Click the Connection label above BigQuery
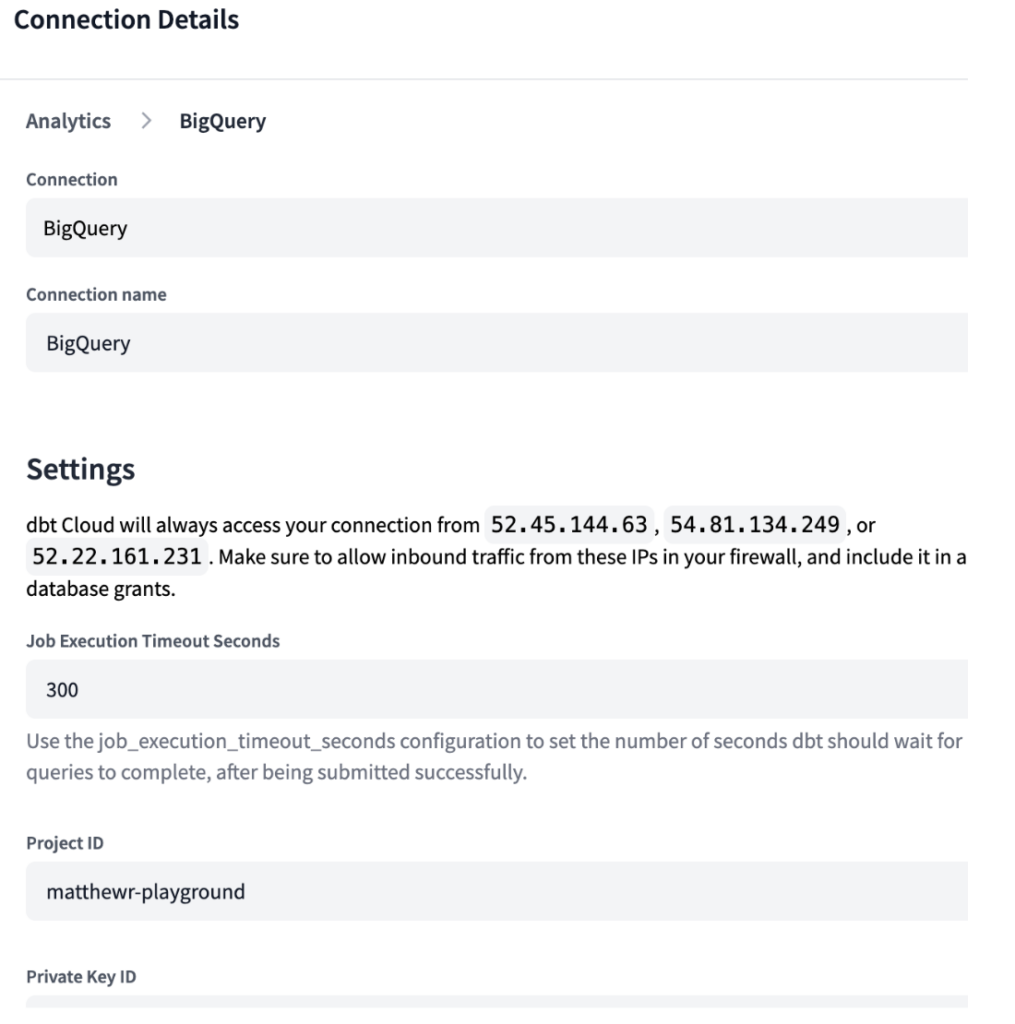The height and width of the screenshot is (1024, 1015). click(71, 180)
